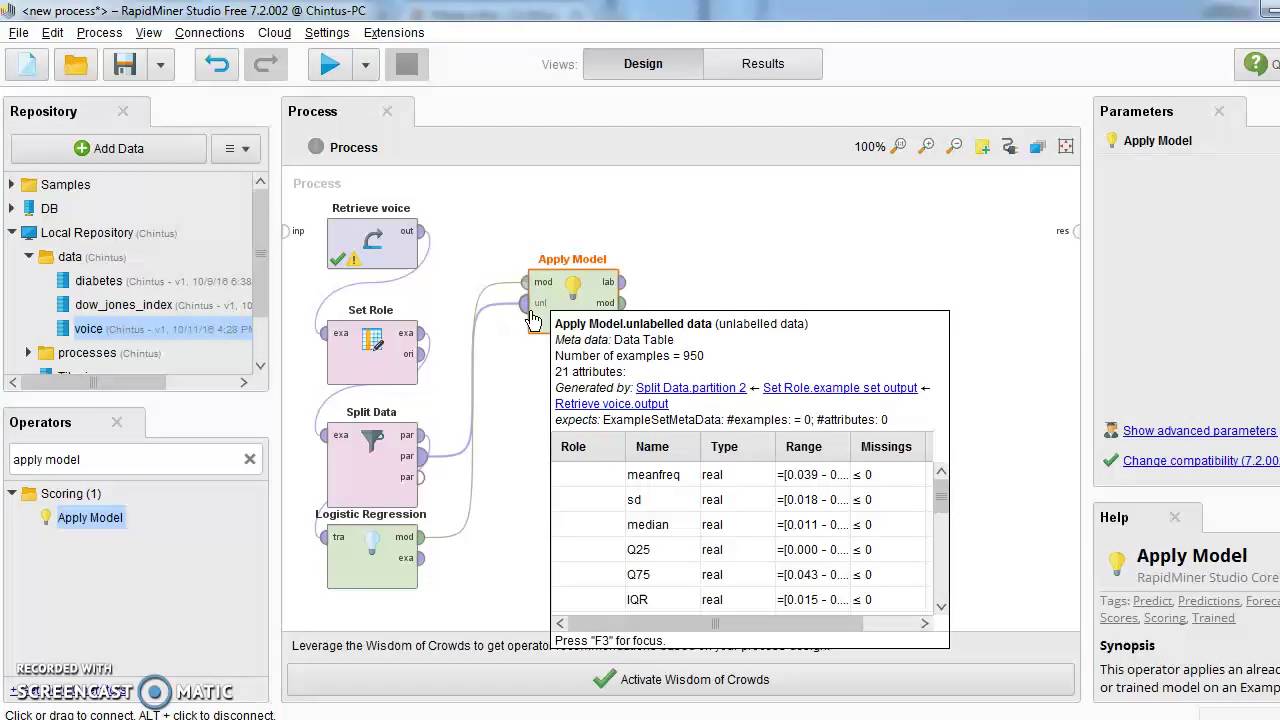Select the Logistic Regression operator
Screen dimensions: 1280x720
372,556
